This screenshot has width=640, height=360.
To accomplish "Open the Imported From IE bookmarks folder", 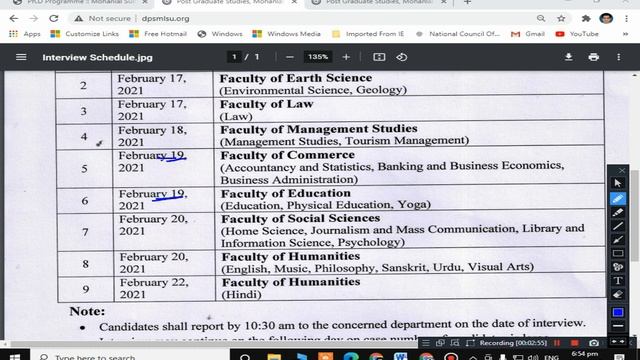I will (x=368, y=34).
